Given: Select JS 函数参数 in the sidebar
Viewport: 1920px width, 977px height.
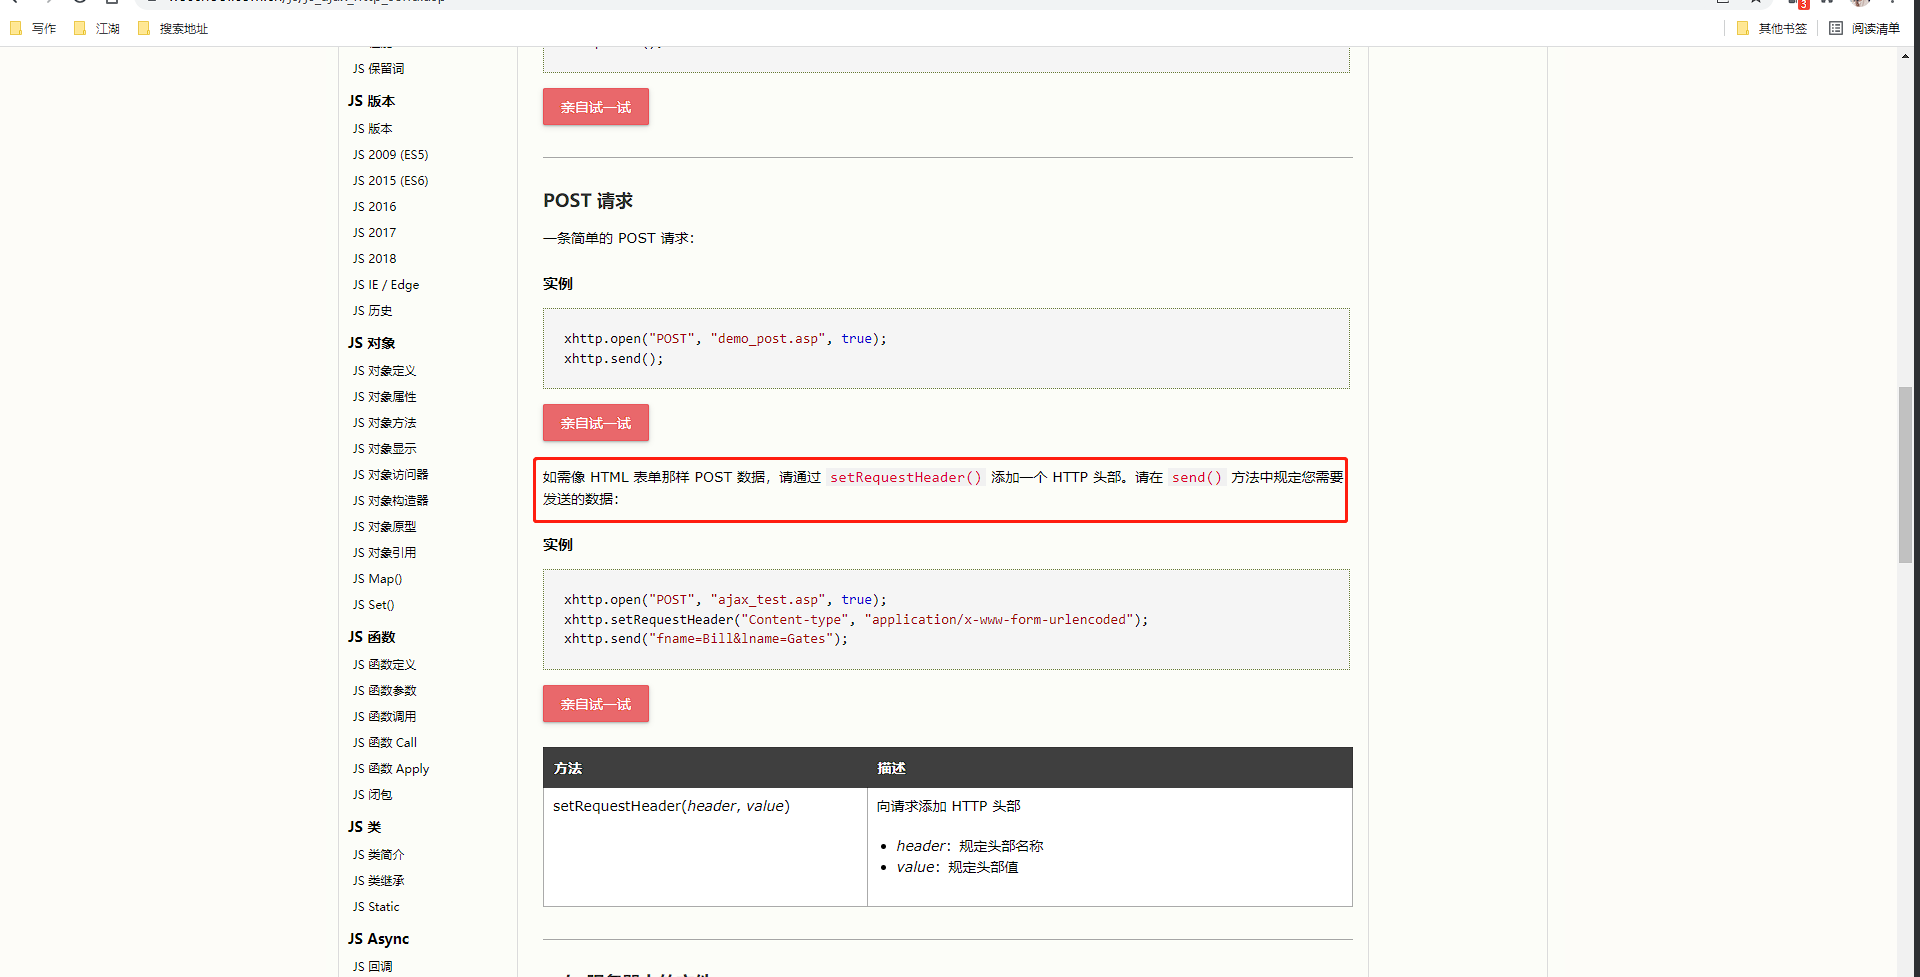Looking at the screenshot, I should click(384, 691).
